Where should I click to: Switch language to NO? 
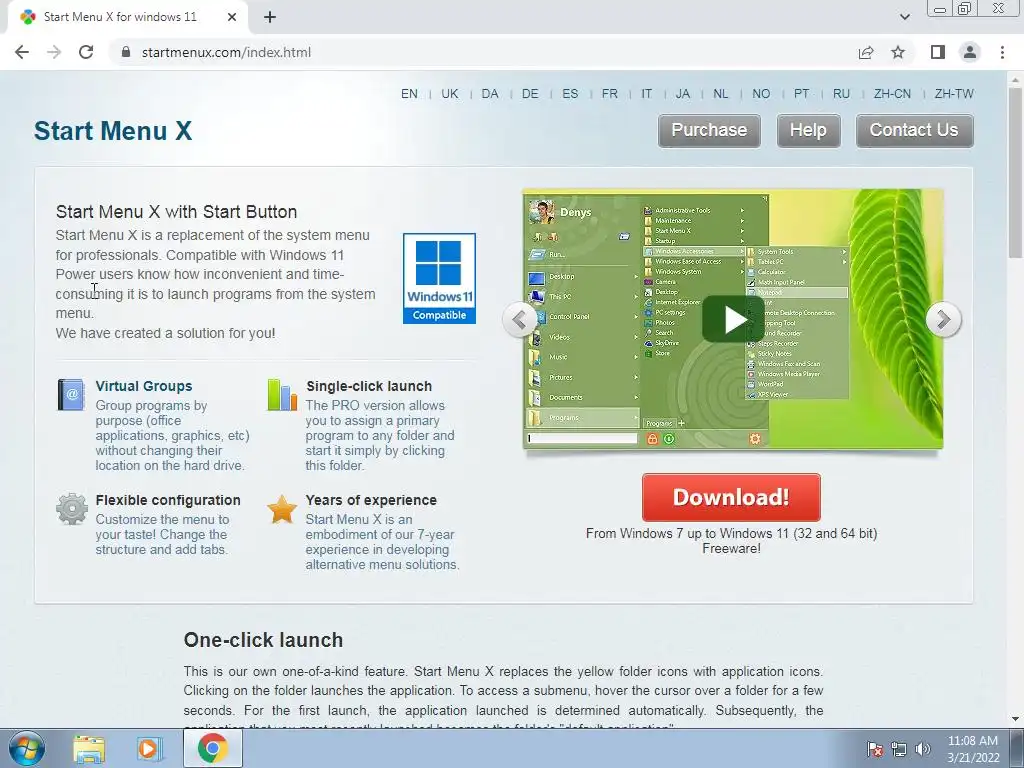pos(761,93)
